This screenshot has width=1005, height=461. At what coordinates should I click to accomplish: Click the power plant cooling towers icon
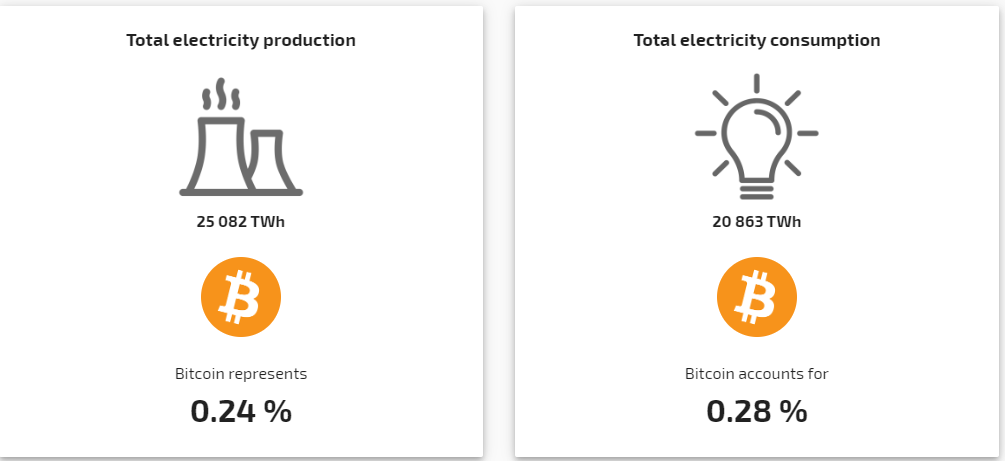tap(240, 140)
